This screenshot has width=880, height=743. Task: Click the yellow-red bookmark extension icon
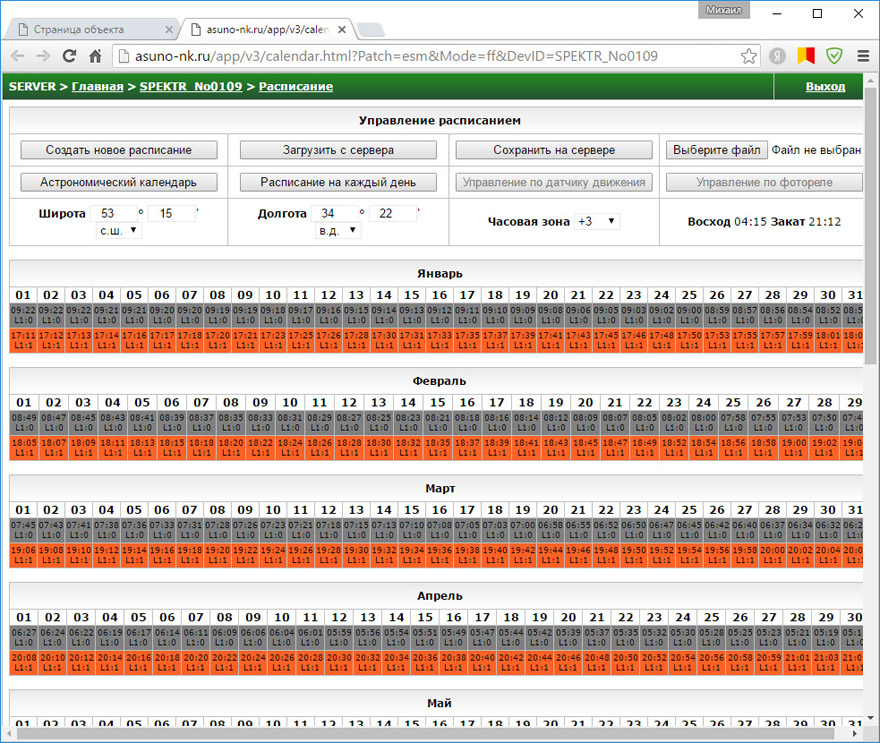806,56
